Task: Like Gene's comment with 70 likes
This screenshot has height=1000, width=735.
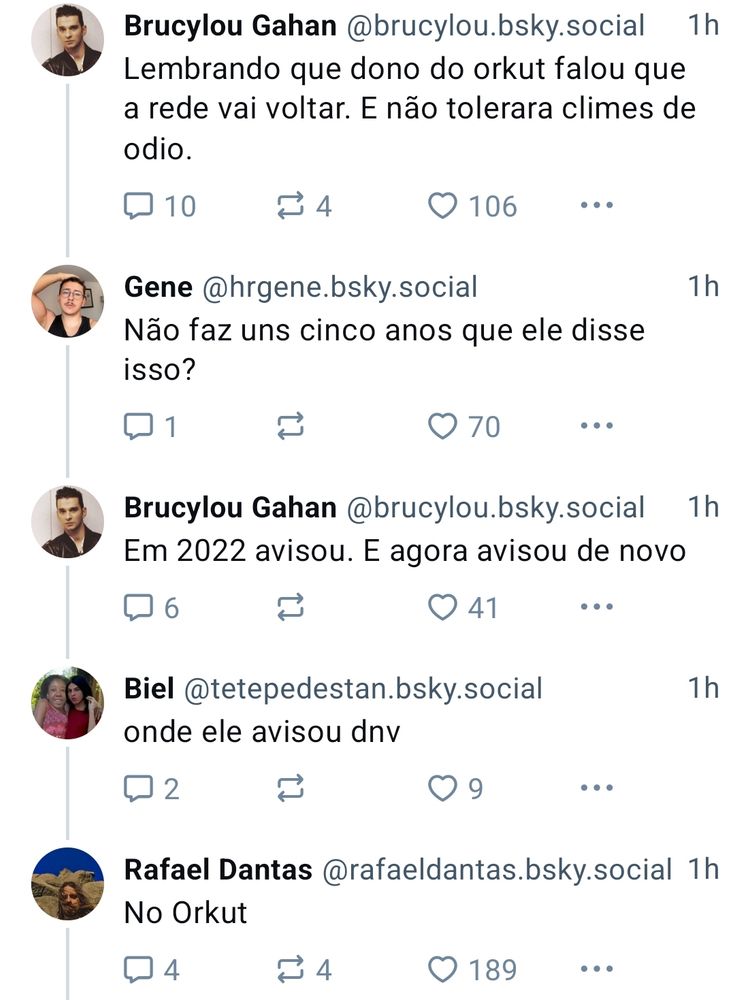Action: coord(442,427)
